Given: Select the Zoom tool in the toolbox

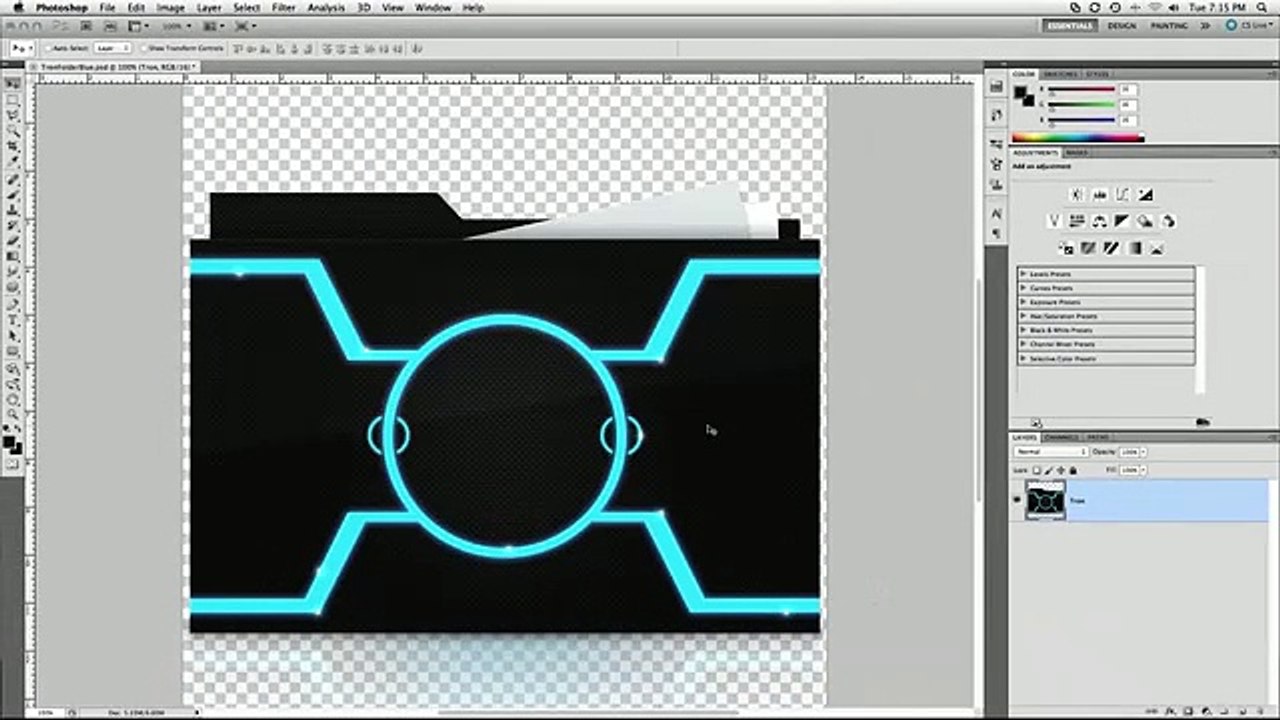Looking at the screenshot, I should point(12,413).
